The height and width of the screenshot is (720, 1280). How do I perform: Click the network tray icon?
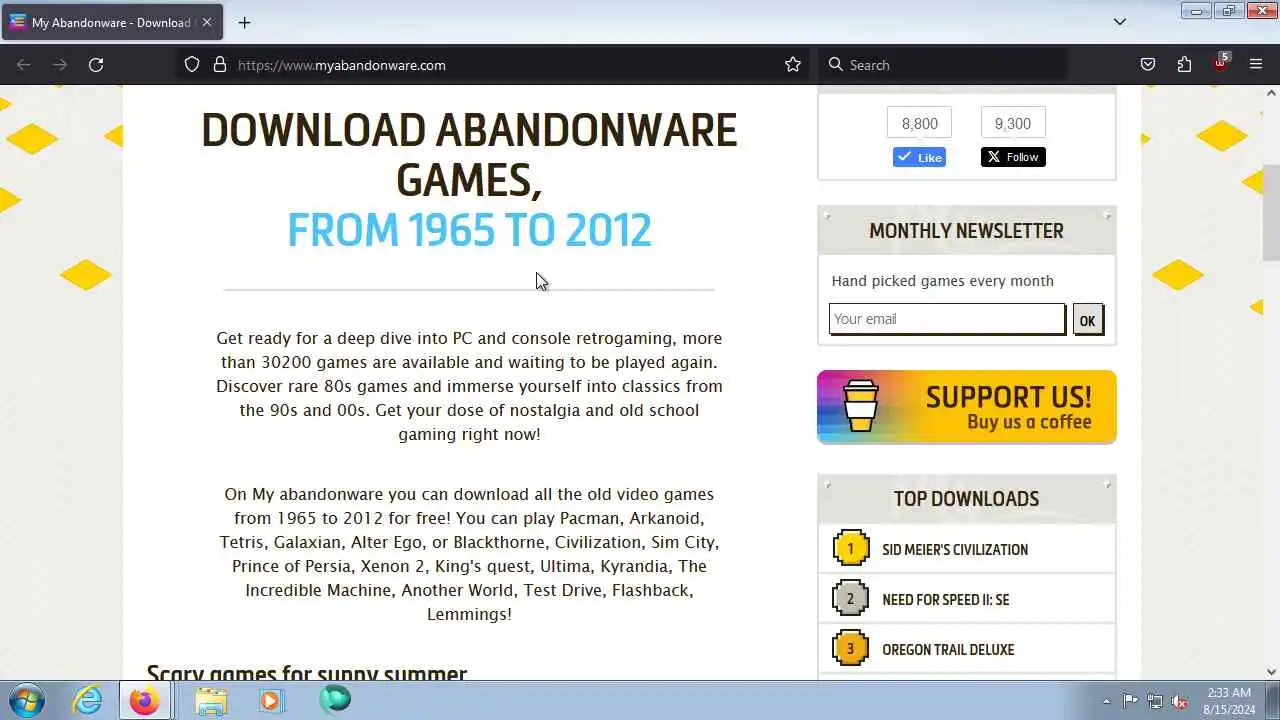pyautogui.click(x=1155, y=701)
